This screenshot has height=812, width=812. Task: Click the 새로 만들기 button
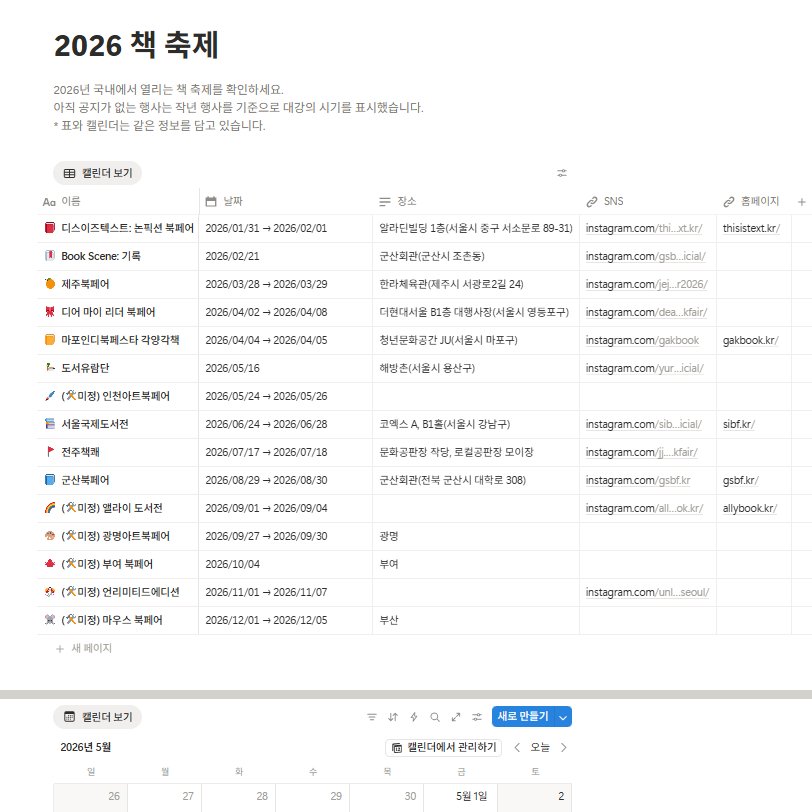point(523,717)
